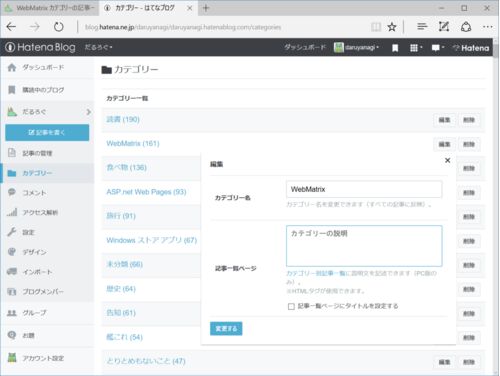Open new browser tab with plus
500x376 pixels.
click(206, 8)
